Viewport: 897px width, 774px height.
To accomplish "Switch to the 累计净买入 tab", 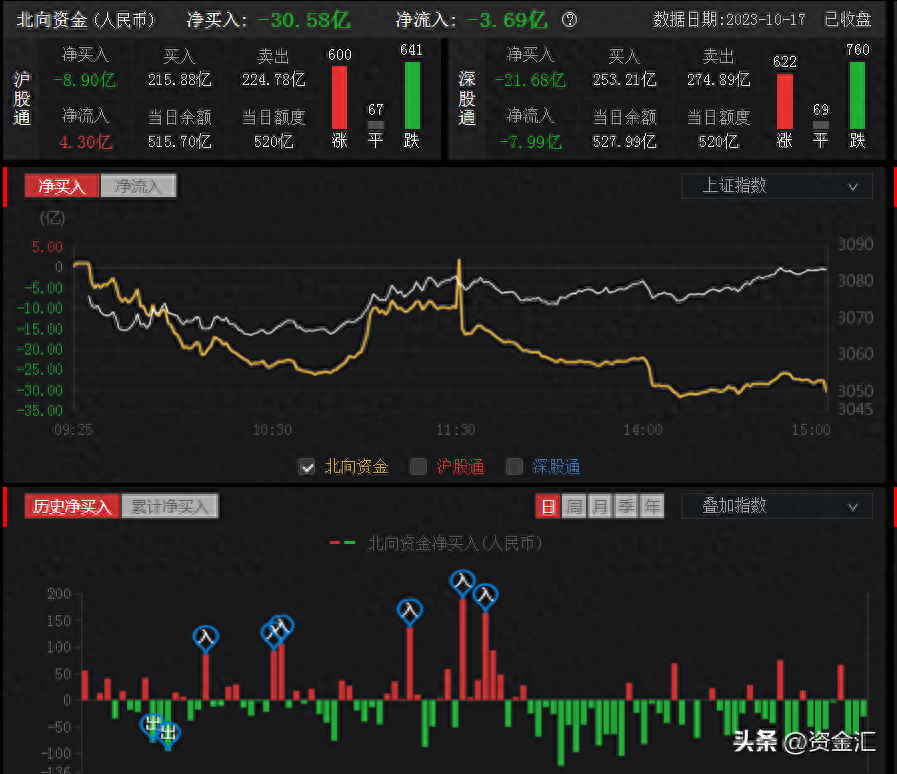I will point(170,506).
